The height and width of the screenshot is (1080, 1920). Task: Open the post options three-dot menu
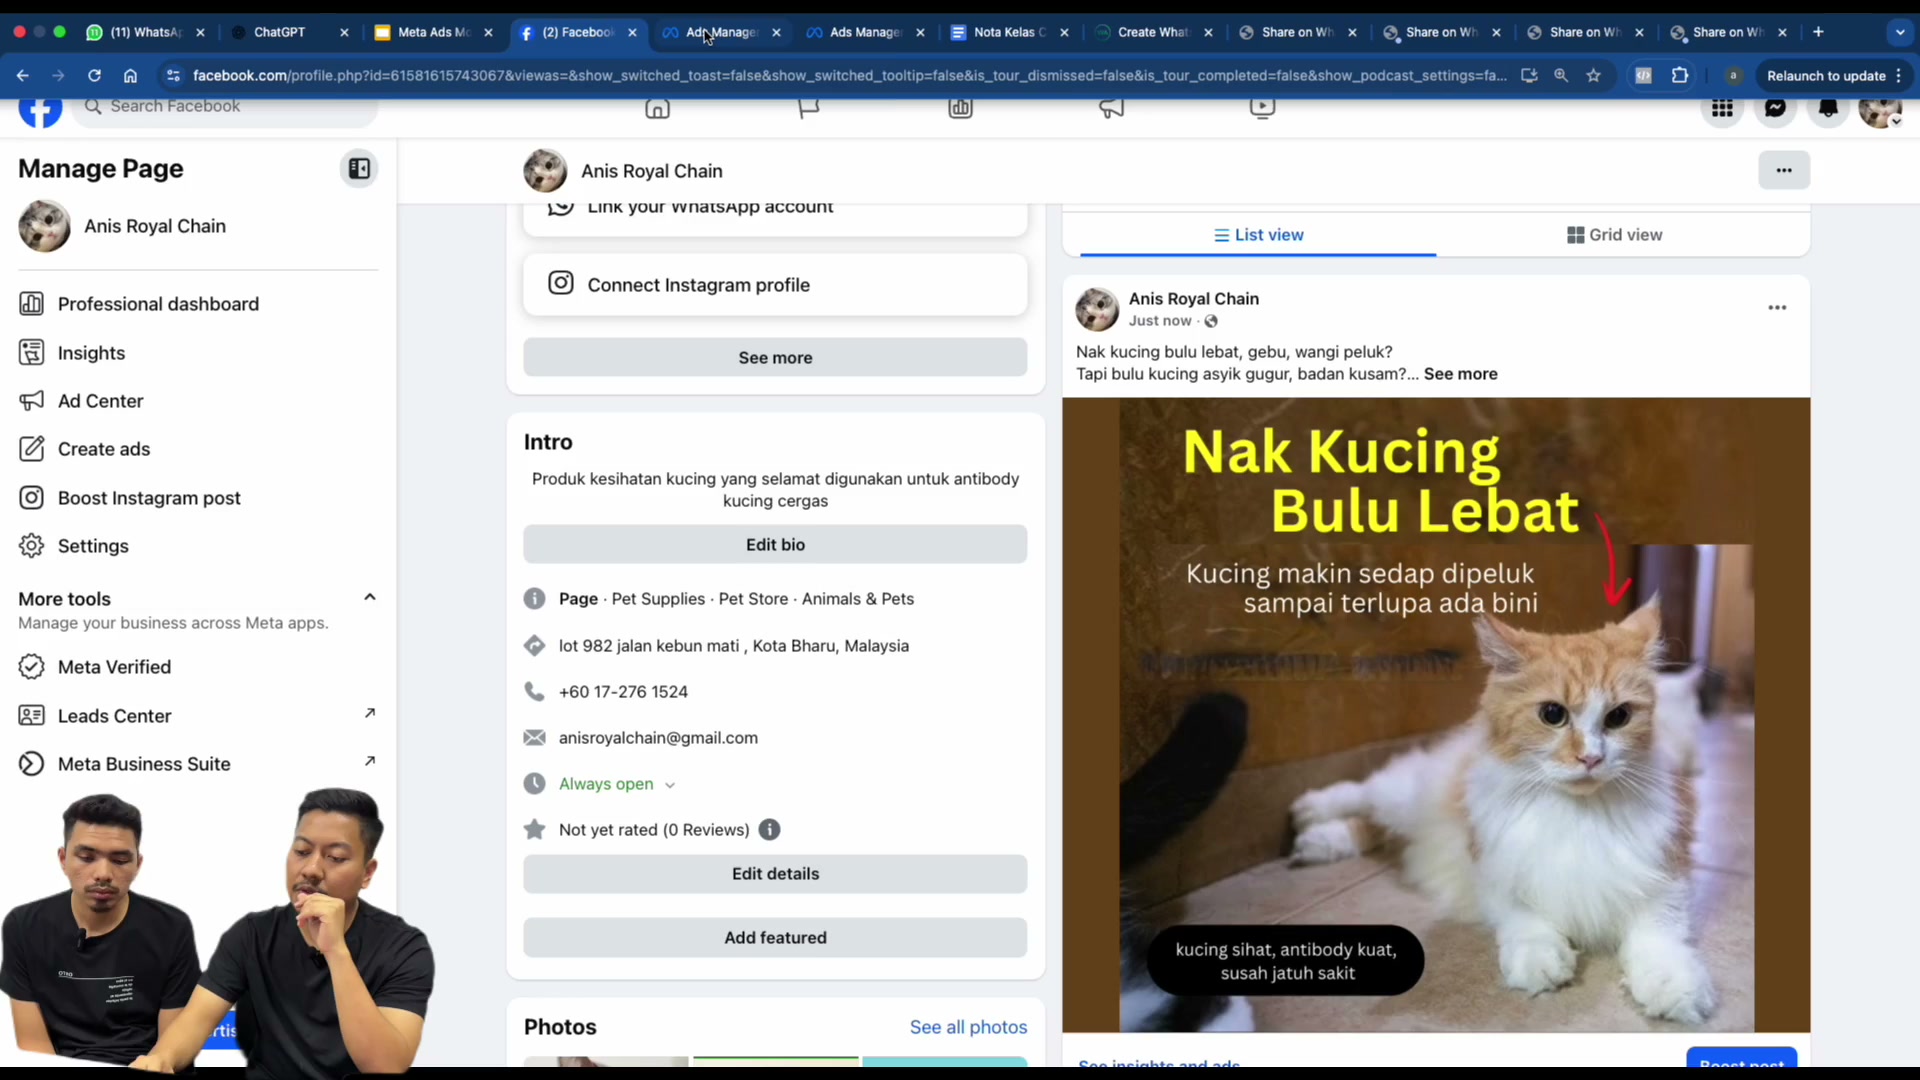tap(1777, 308)
